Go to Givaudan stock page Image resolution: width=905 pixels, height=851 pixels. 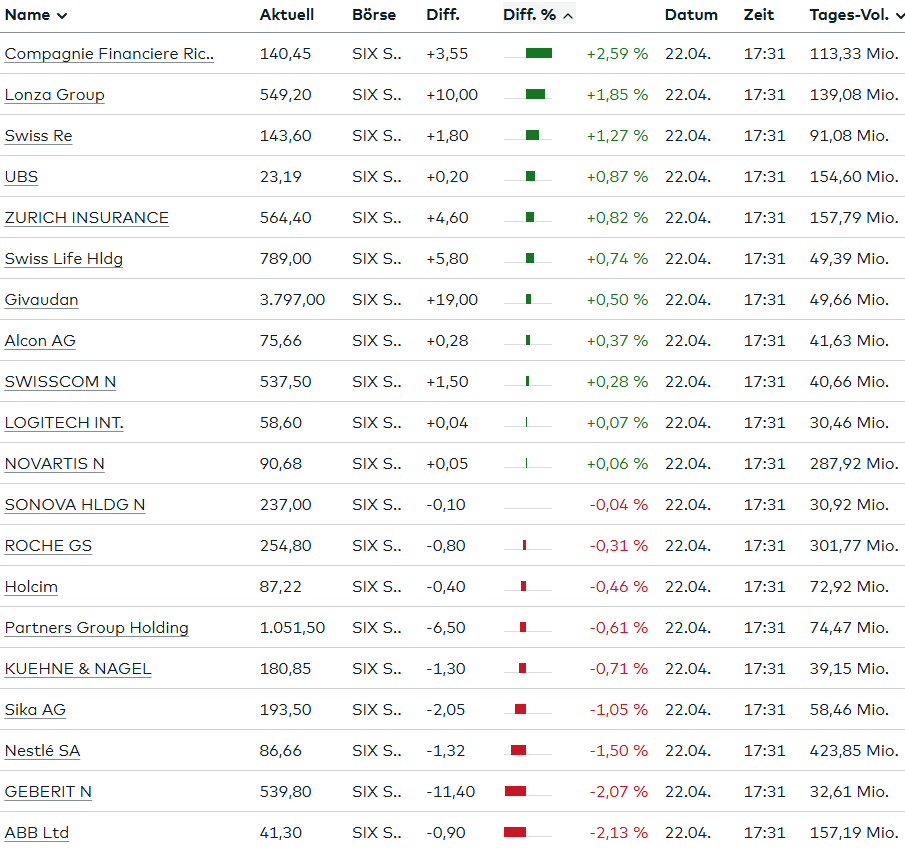pyautogui.click(x=42, y=300)
